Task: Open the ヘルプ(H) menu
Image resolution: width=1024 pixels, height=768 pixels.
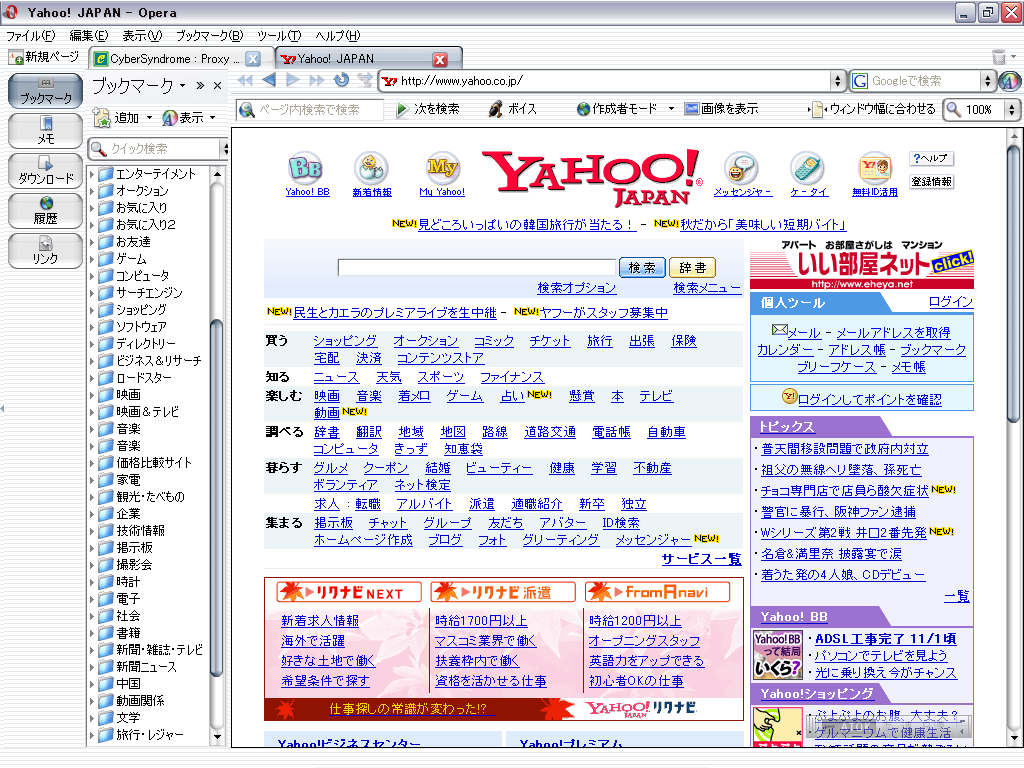Action: [x=338, y=36]
